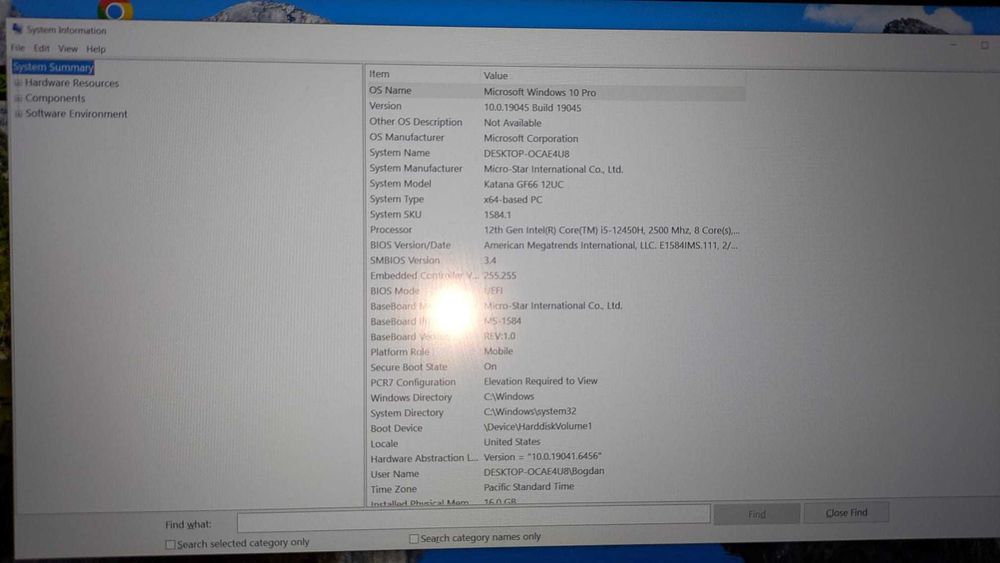Open the View menu
The height and width of the screenshot is (563, 1000).
click(x=68, y=48)
